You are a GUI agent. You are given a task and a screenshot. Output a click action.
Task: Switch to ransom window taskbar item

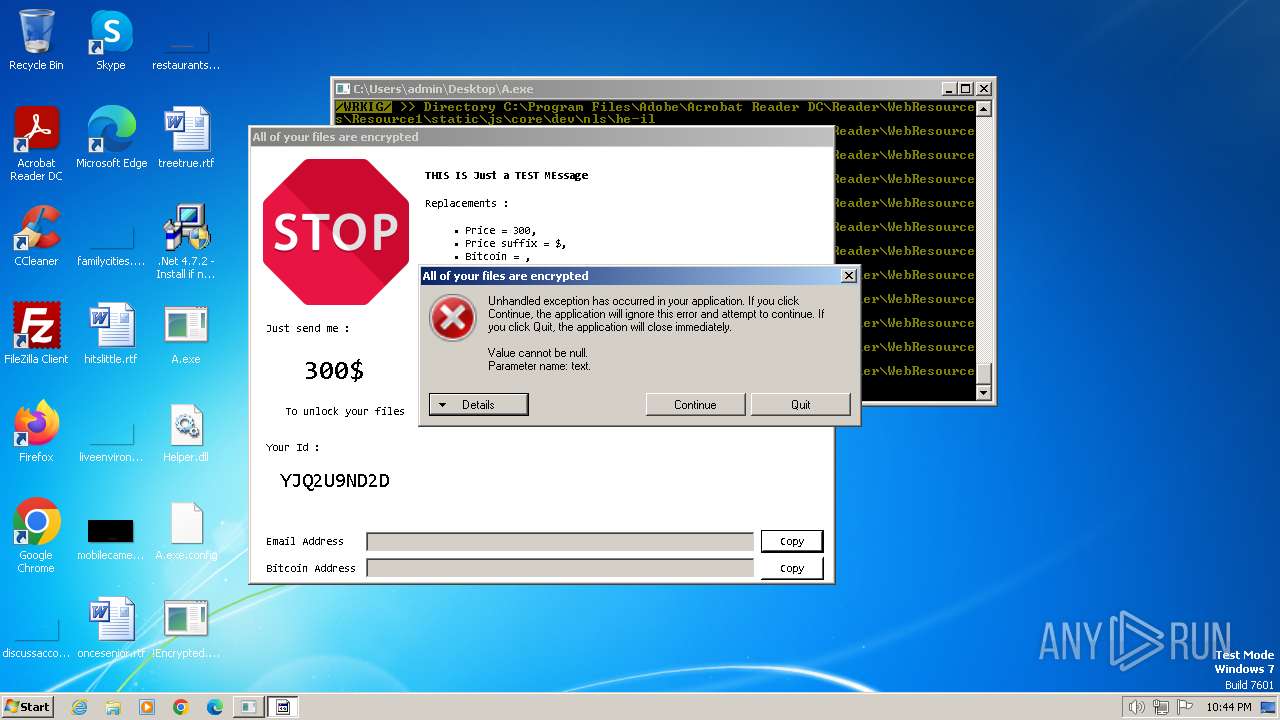(283, 707)
